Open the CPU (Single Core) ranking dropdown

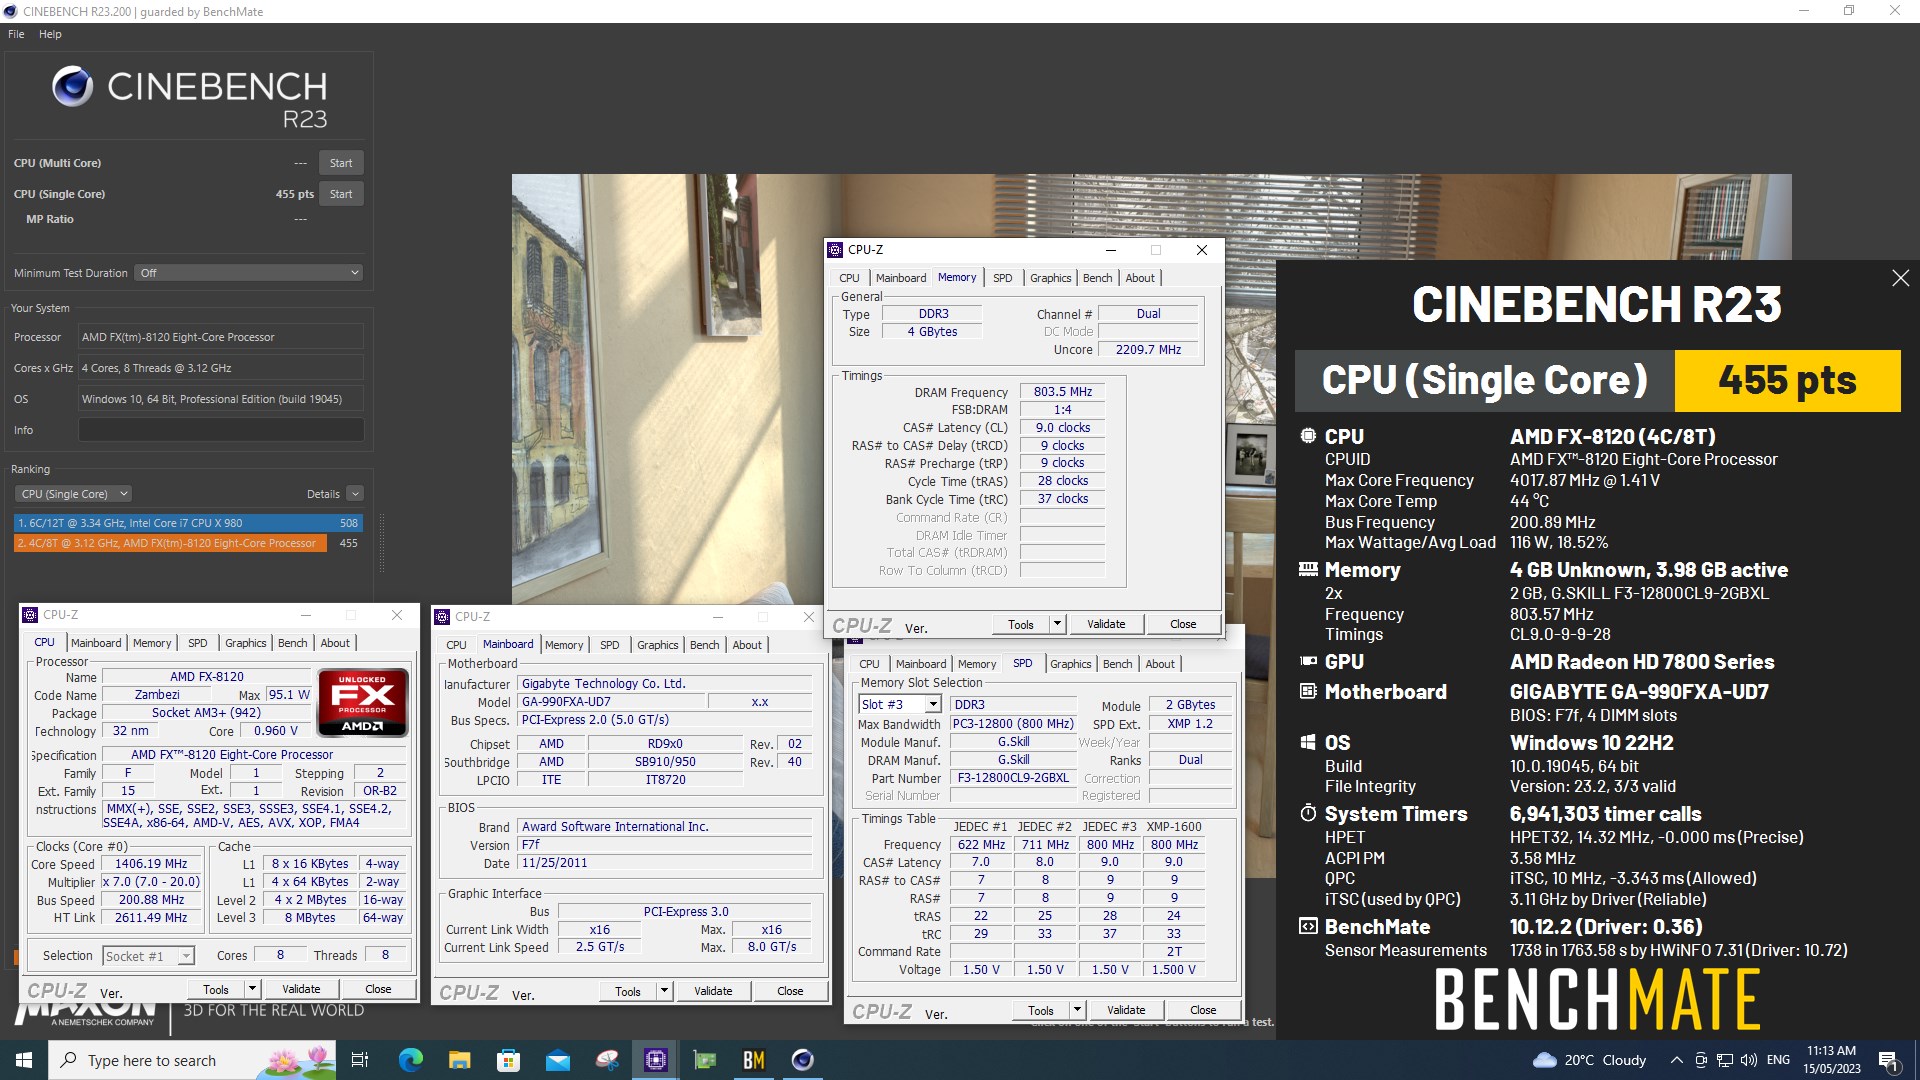(73, 494)
